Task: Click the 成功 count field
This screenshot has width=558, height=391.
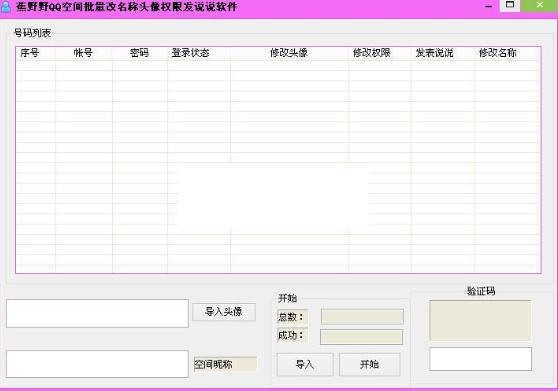Action: 361,337
